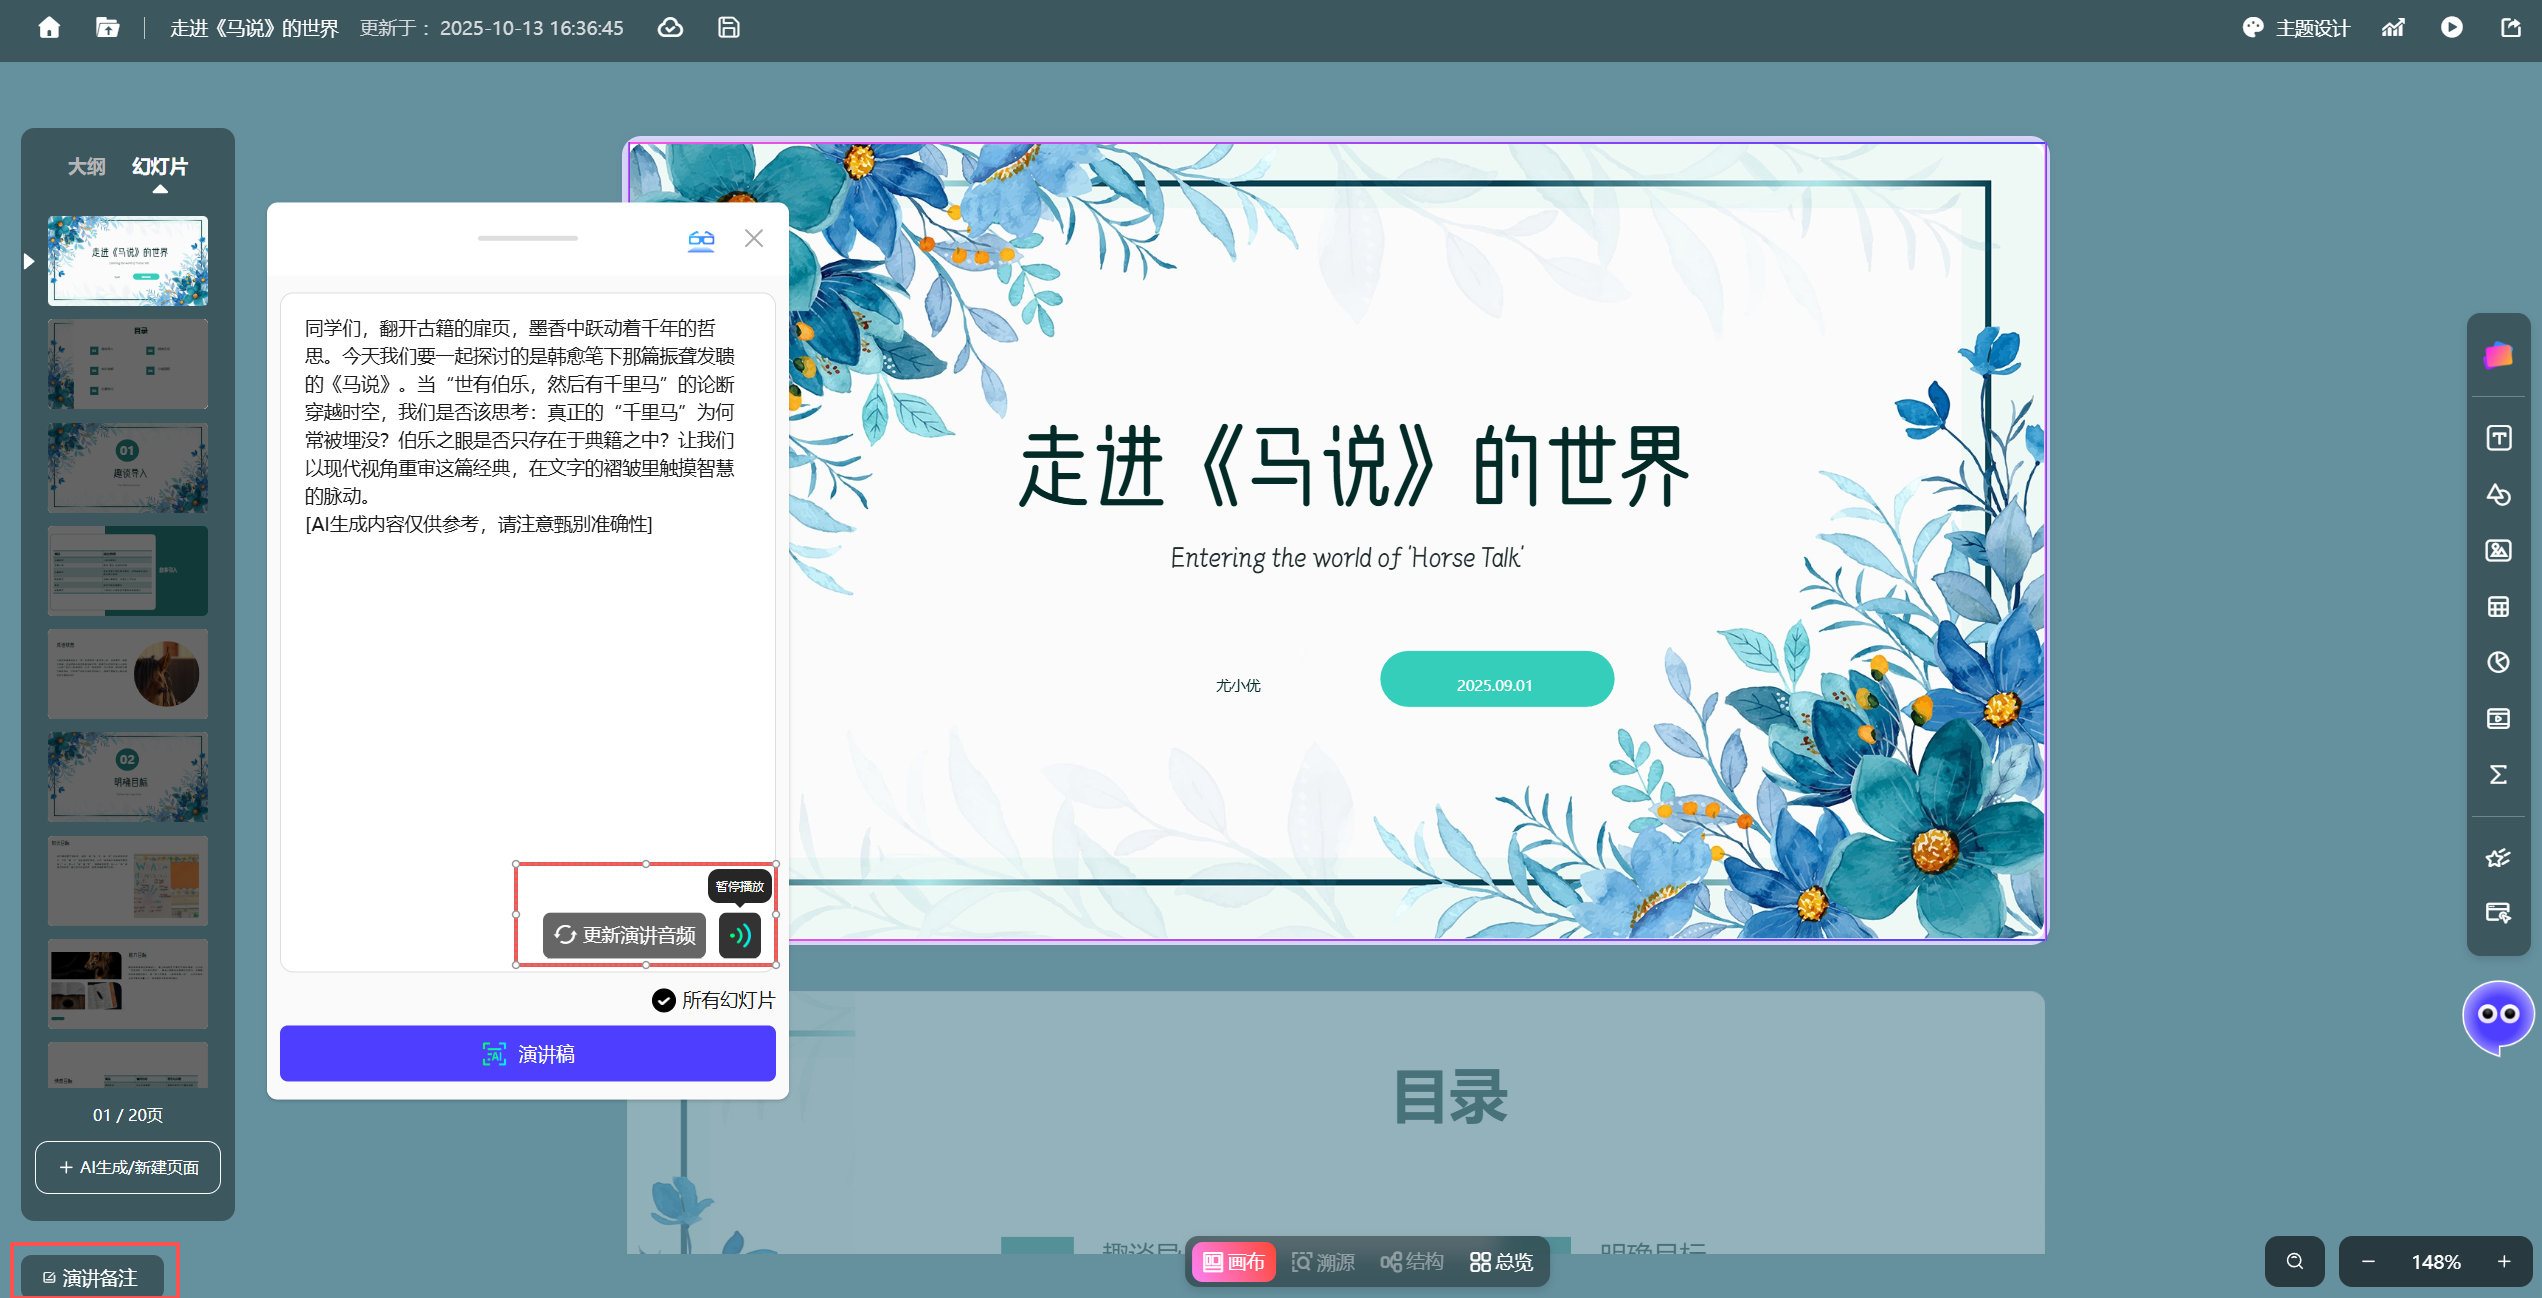Insert a chart with the pie chart icon
2542x1298 pixels.
(x=2498, y=662)
